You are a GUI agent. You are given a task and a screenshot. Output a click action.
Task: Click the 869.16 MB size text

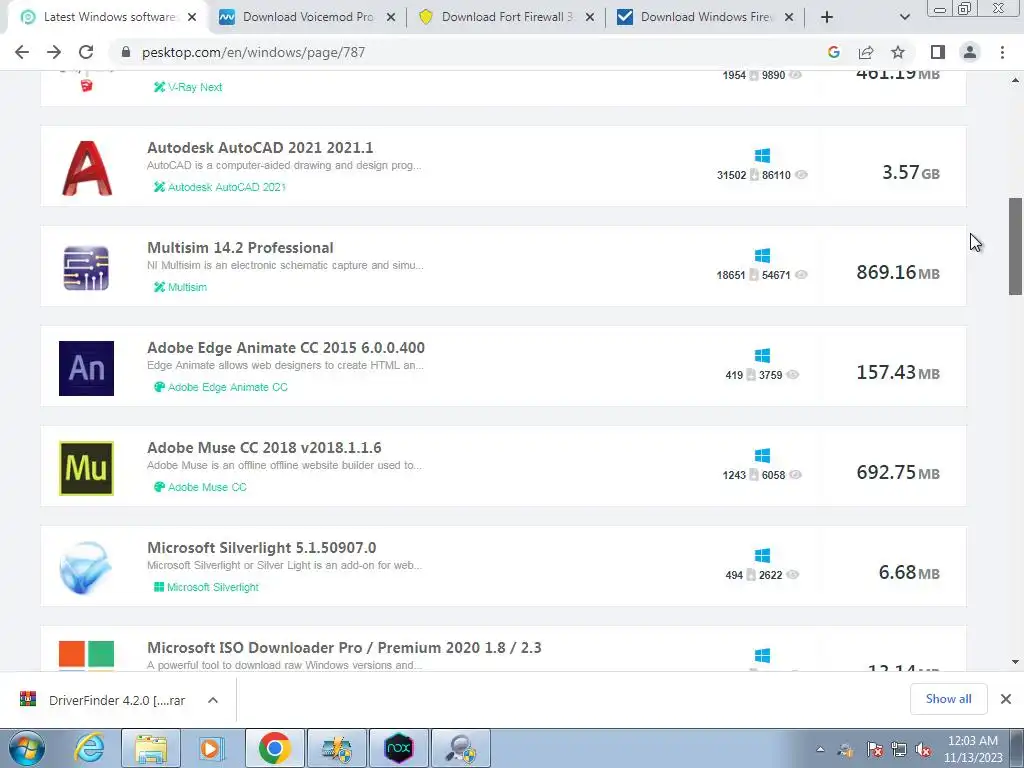(x=898, y=272)
